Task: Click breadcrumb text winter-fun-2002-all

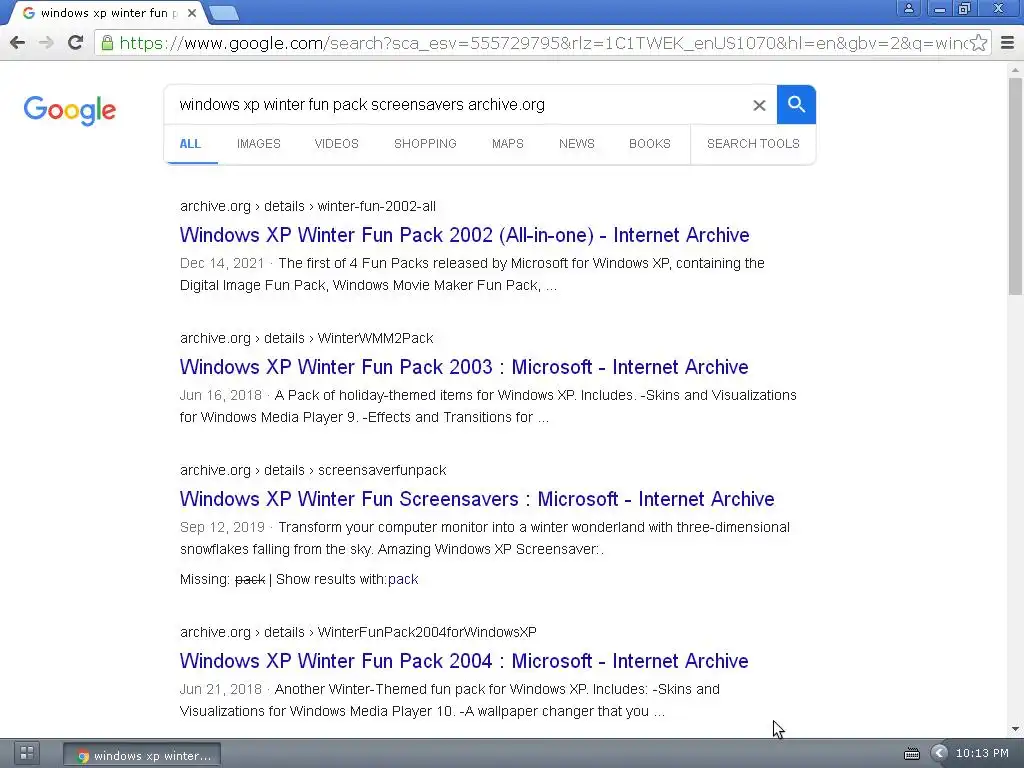Action: point(376,206)
